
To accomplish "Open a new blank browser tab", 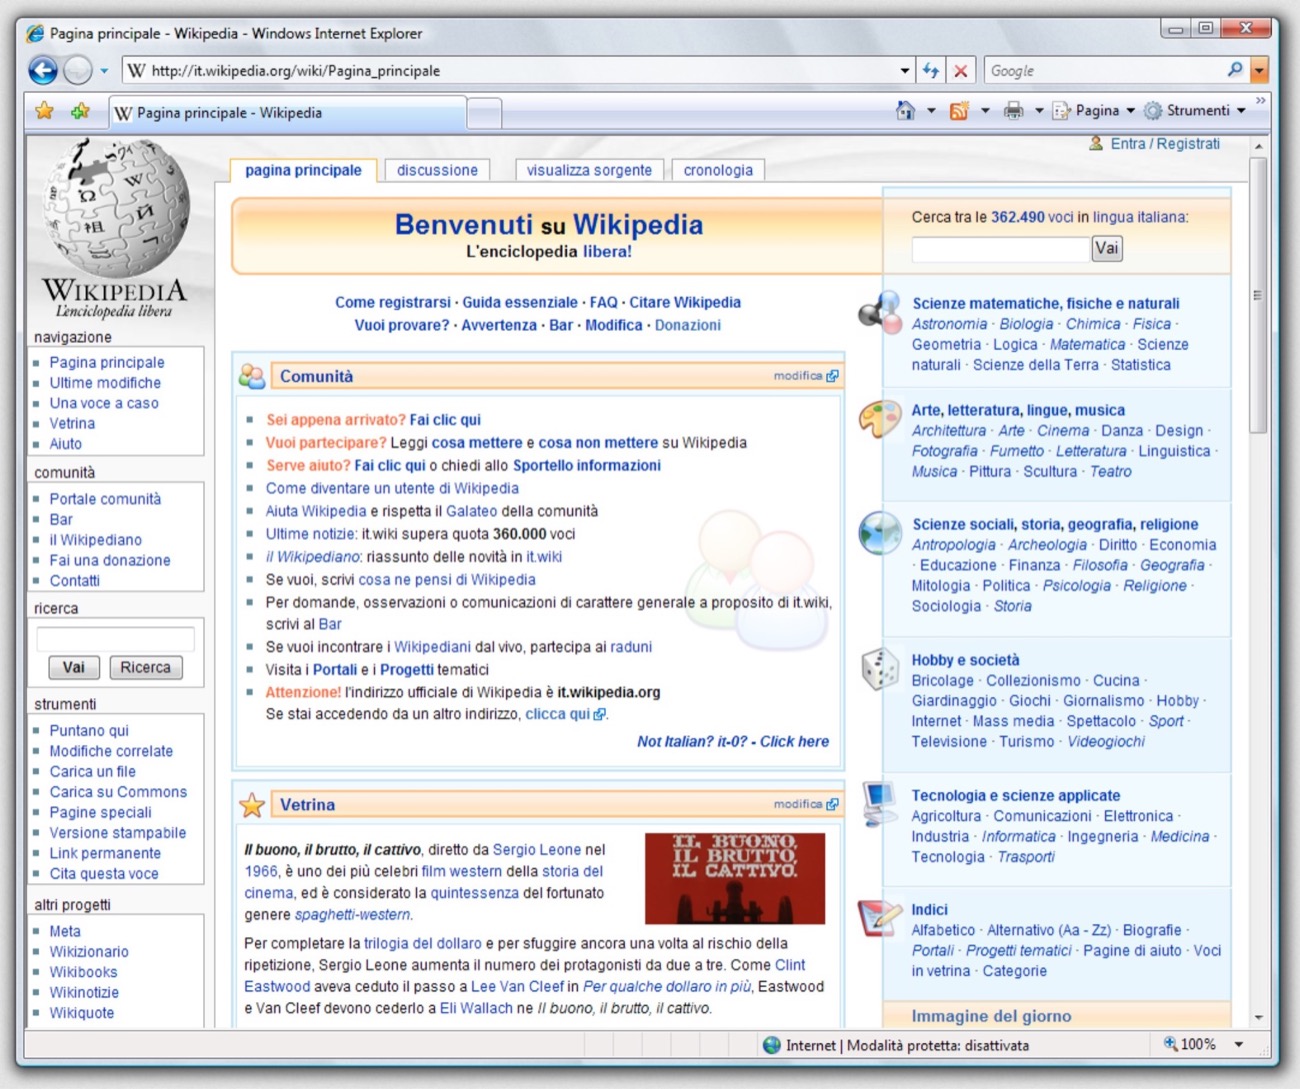I will point(484,114).
